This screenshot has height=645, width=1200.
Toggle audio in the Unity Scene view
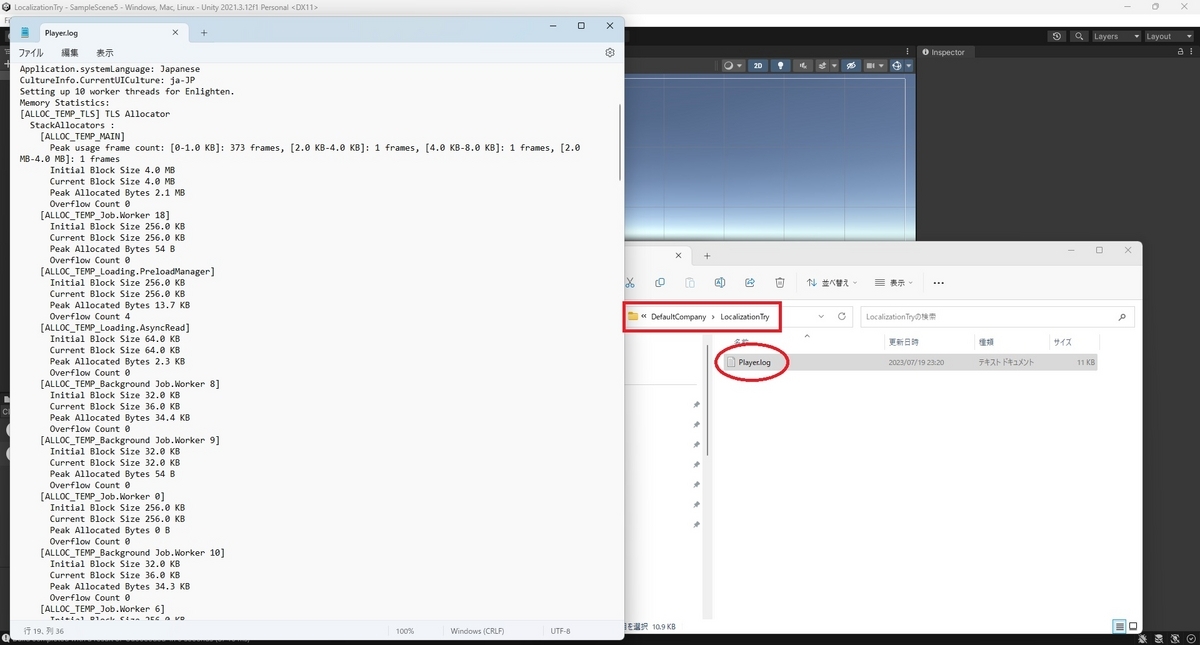coord(802,65)
